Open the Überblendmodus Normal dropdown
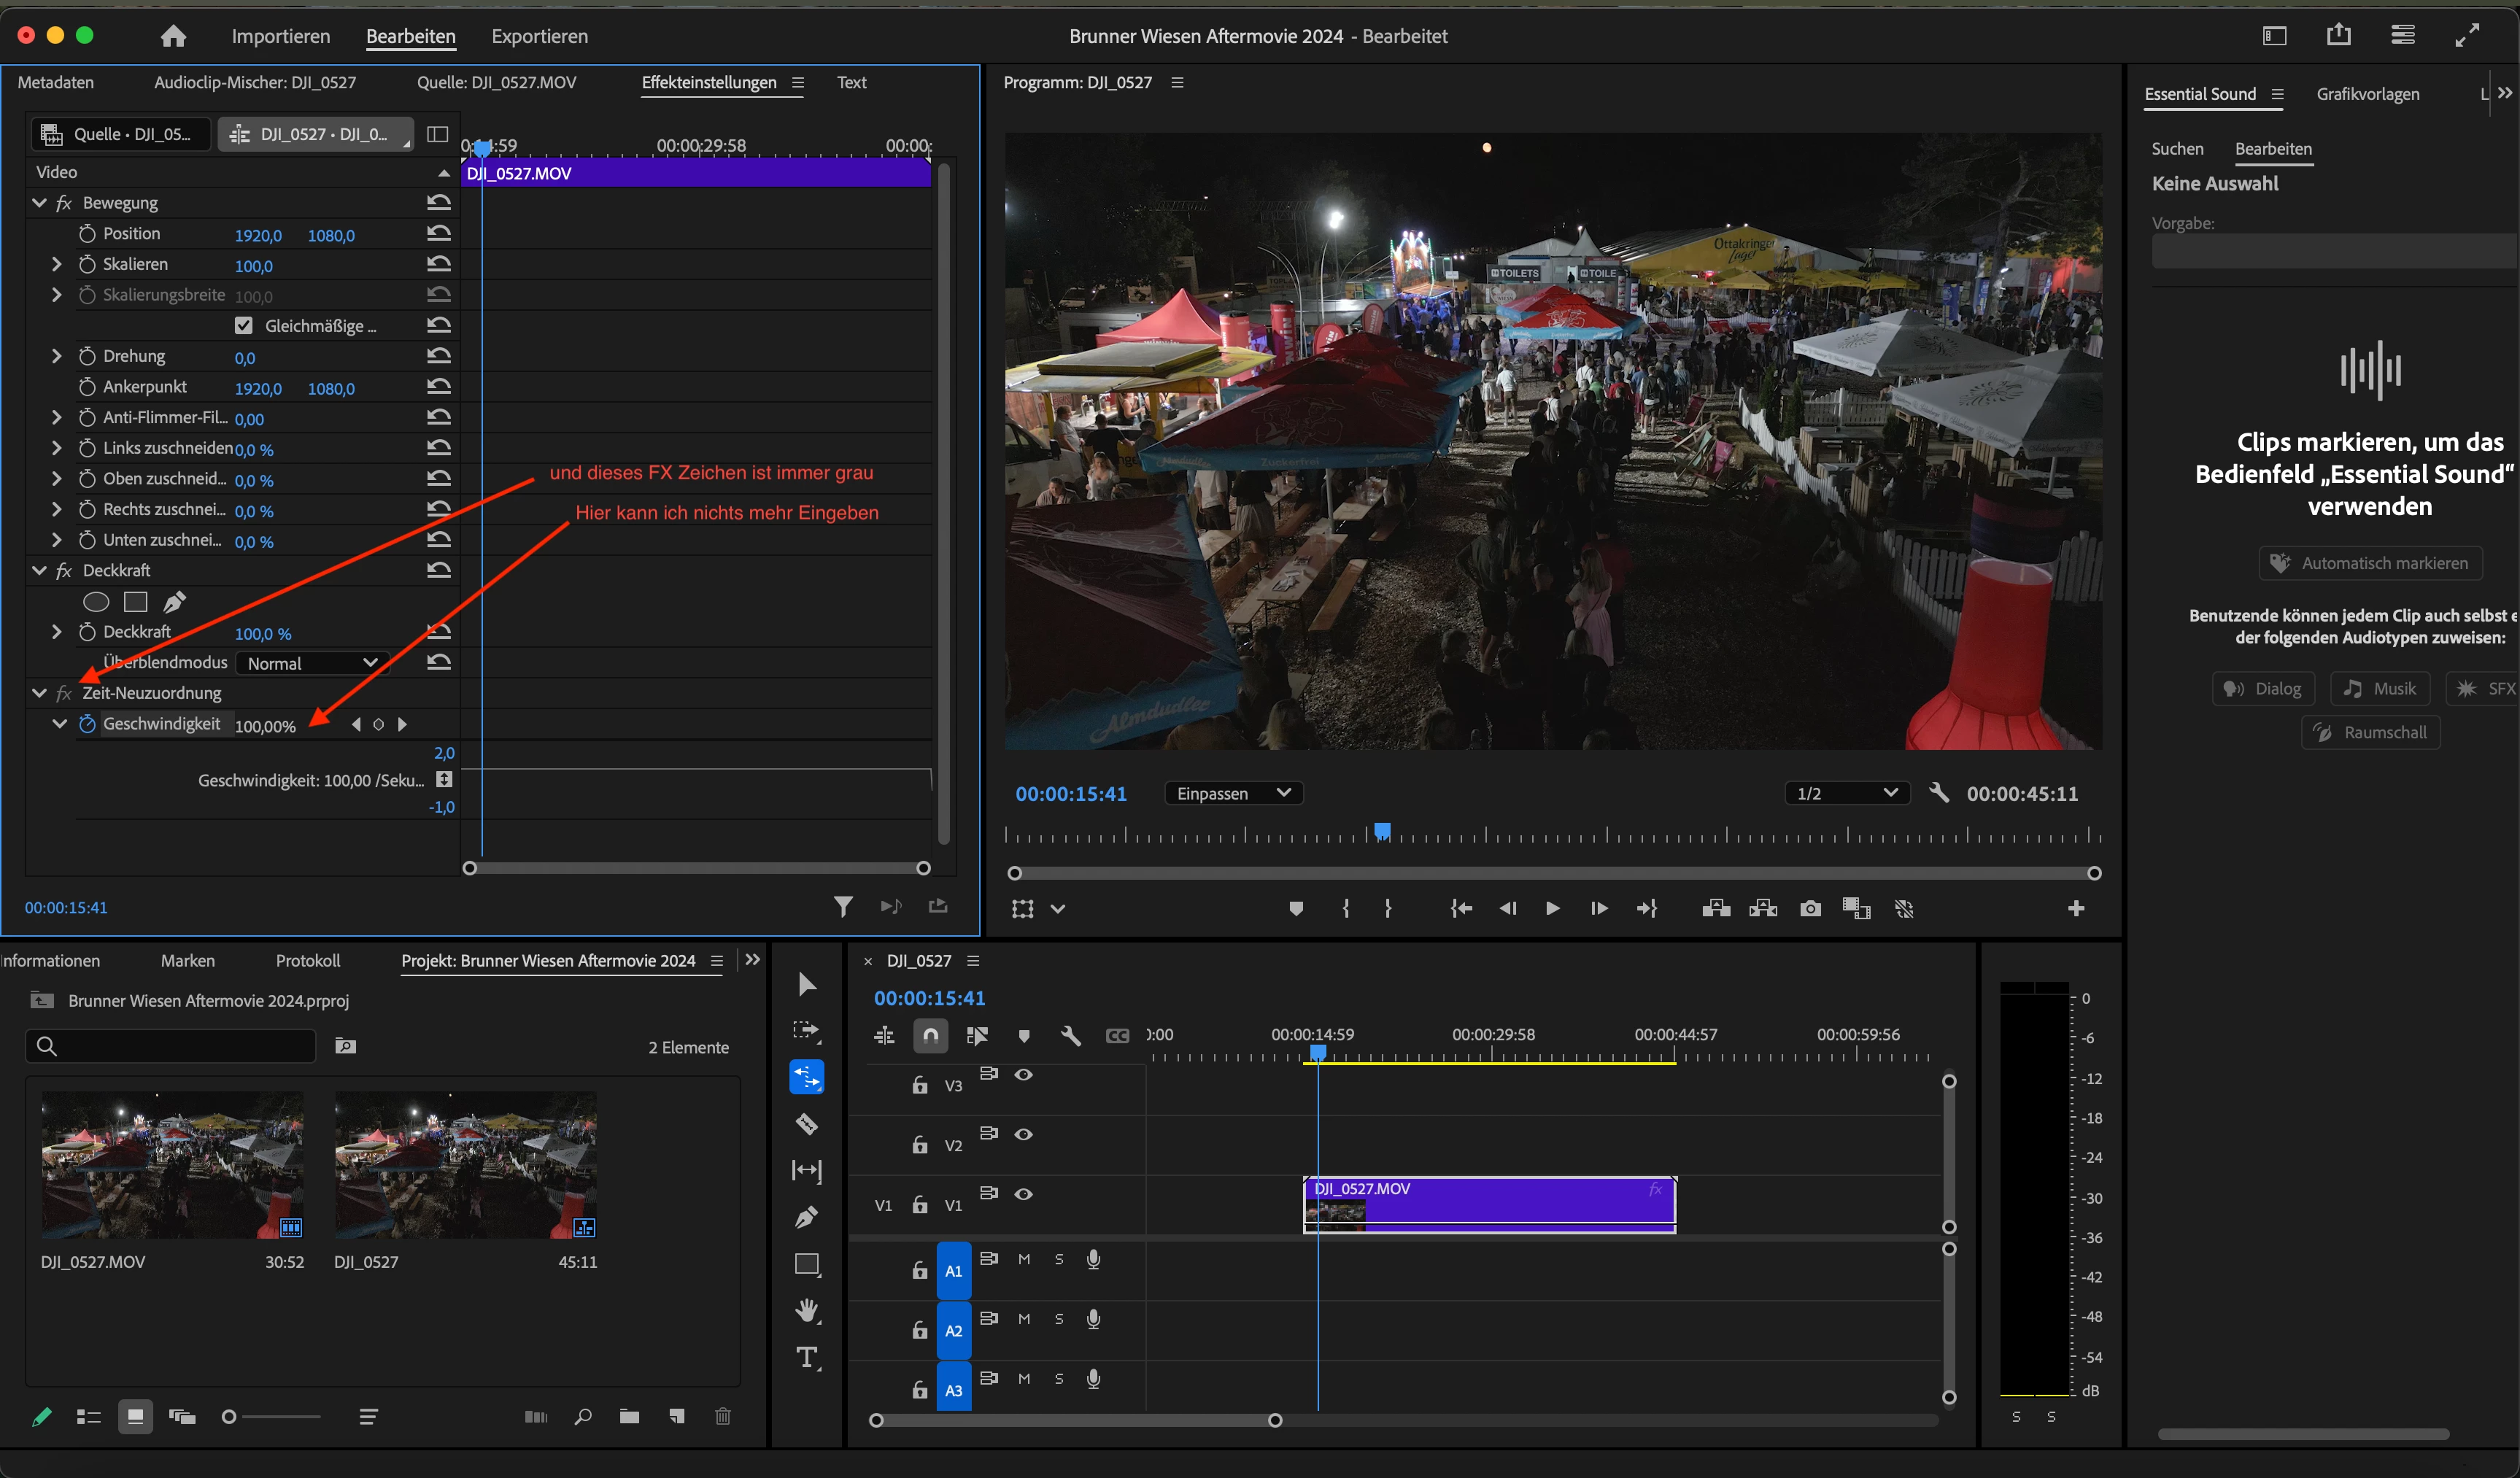 click(x=311, y=663)
